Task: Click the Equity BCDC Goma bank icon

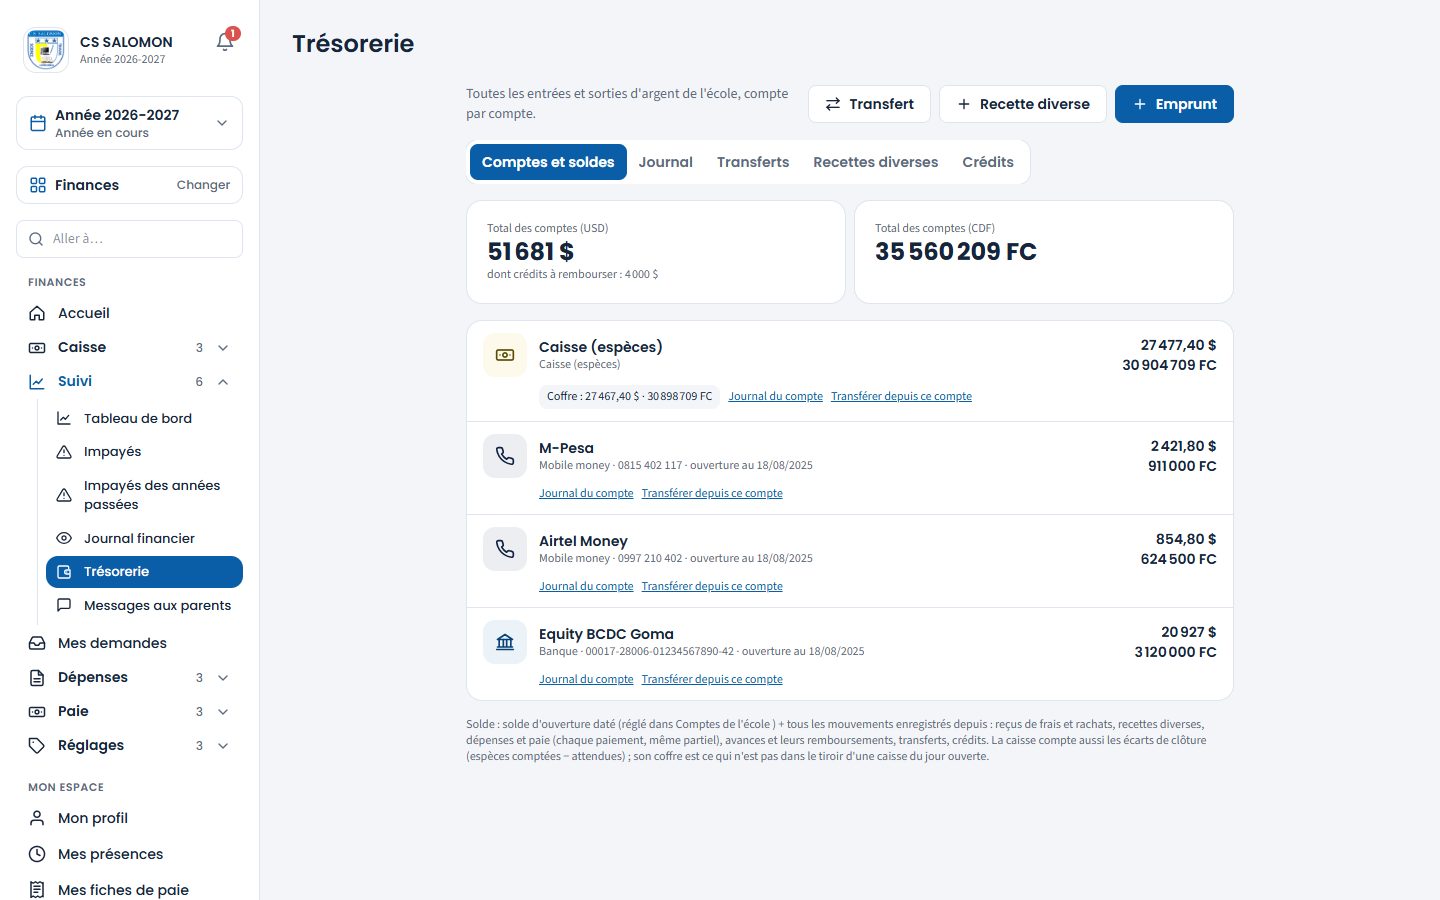Action: [505, 642]
